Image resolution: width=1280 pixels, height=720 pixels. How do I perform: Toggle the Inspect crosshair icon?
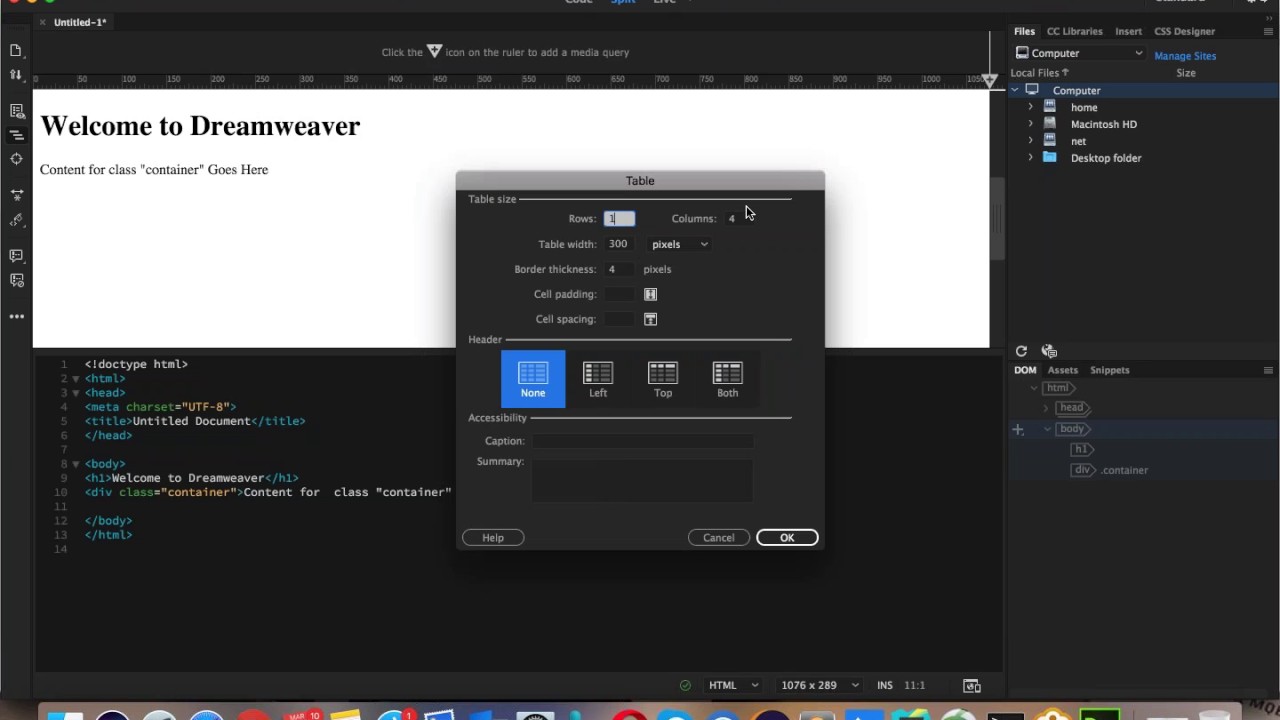click(x=16, y=159)
